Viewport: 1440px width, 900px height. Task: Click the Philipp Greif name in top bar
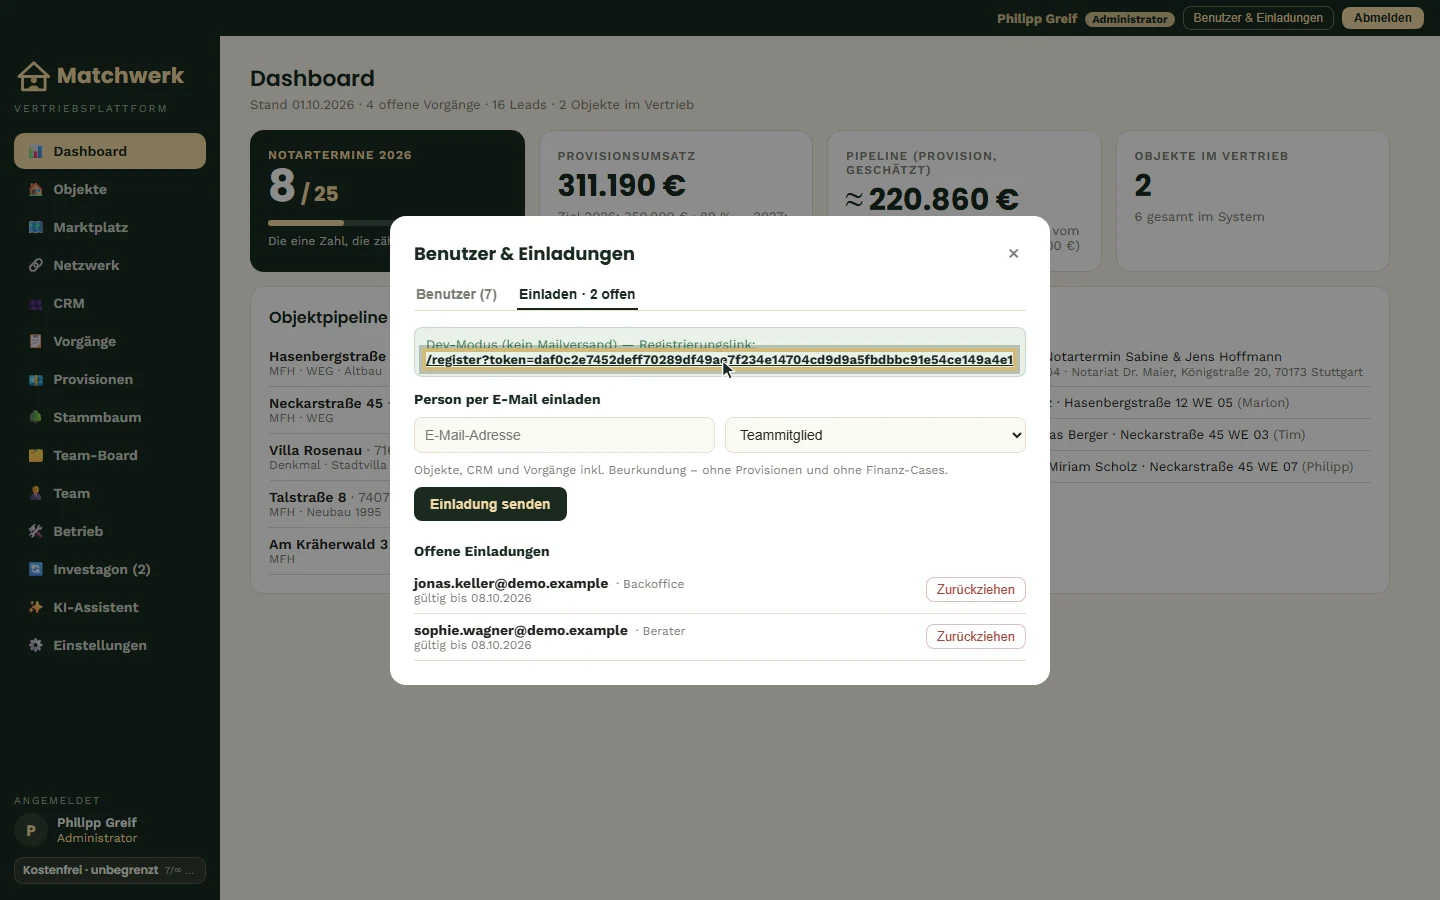pos(1037,19)
